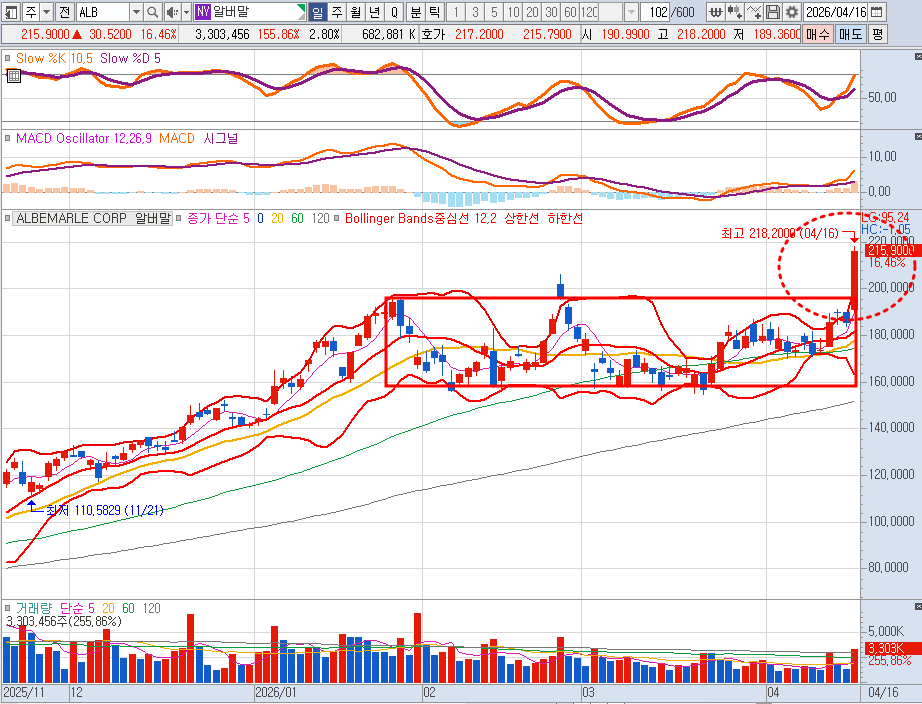Click the panel layout icon at top-left
This screenshot has height=704, width=922.
pyautogui.click(x=10, y=12)
